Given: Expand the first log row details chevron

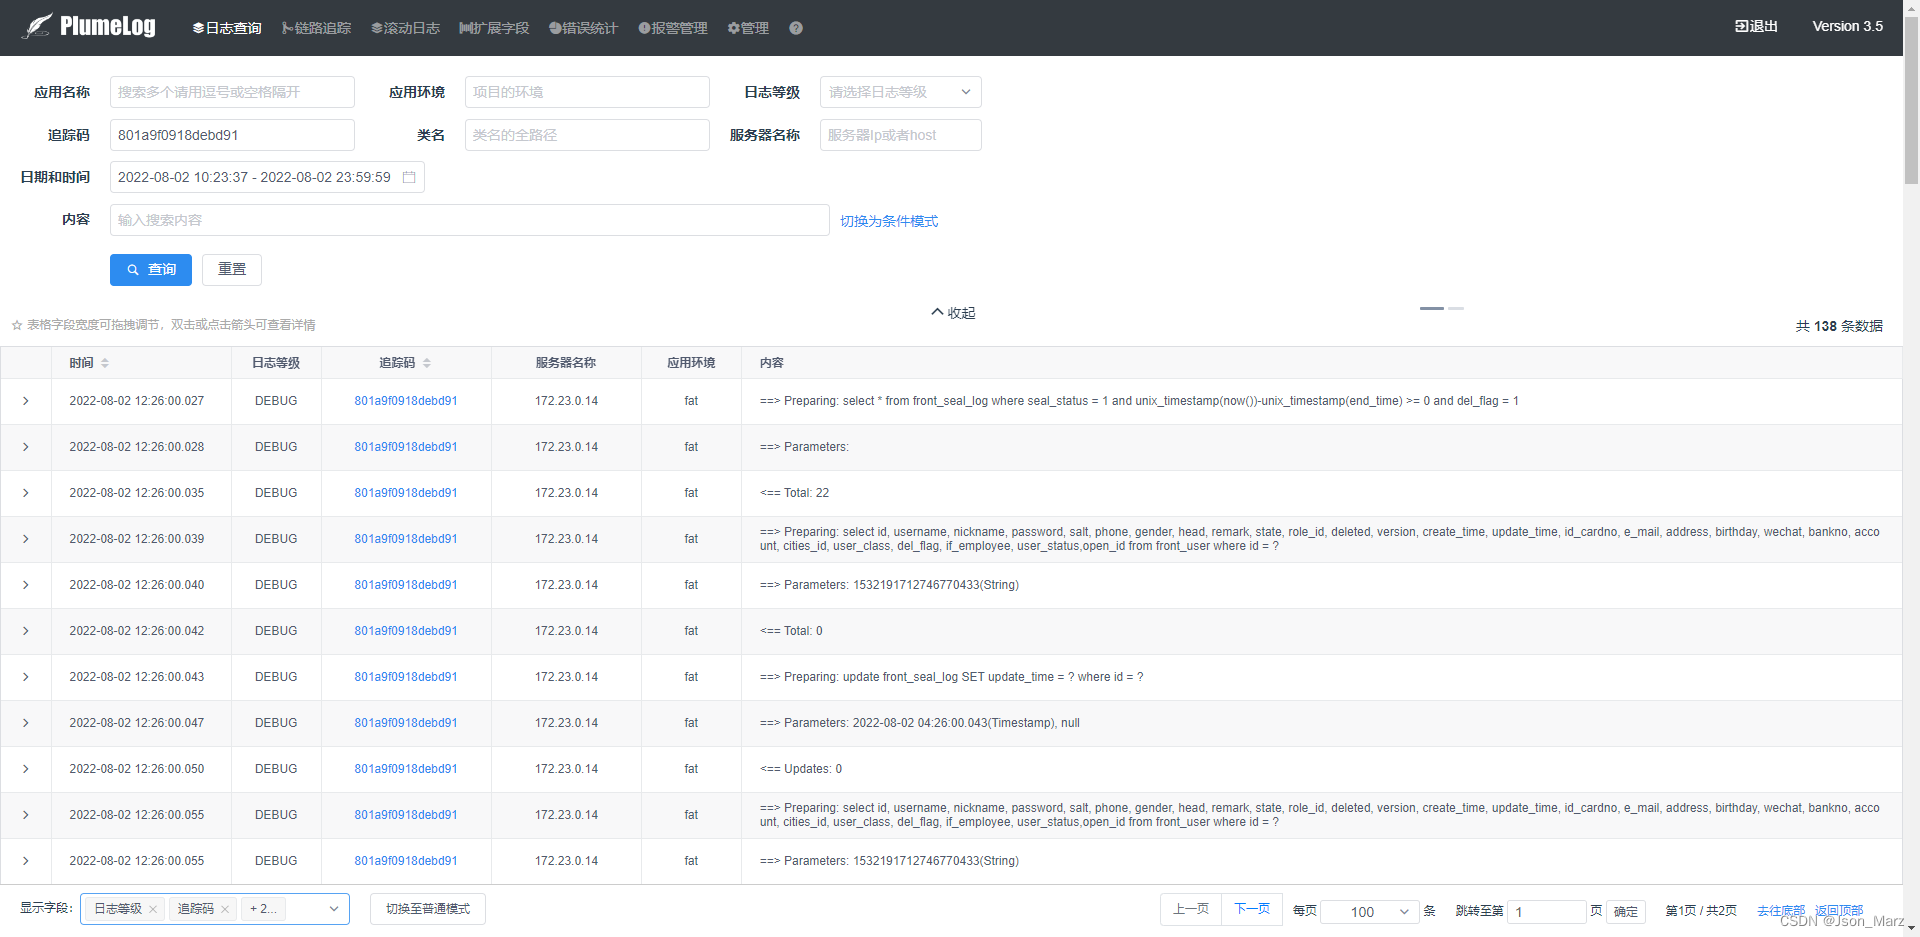Looking at the screenshot, I should [x=26, y=401].
